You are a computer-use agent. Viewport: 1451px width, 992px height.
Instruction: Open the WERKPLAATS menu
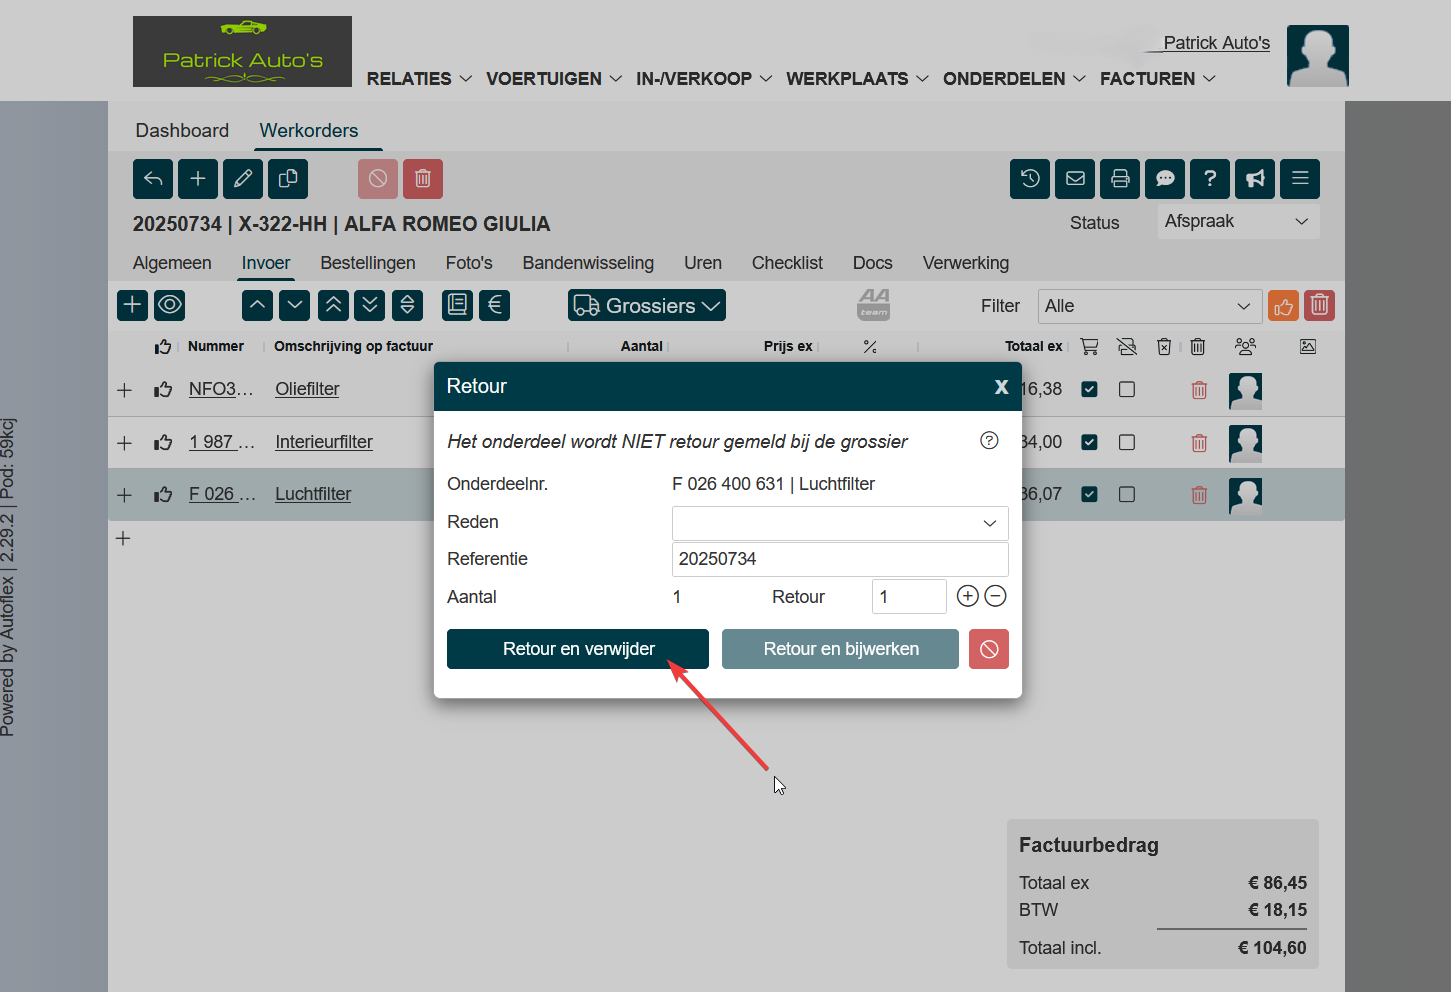point(857,79)
